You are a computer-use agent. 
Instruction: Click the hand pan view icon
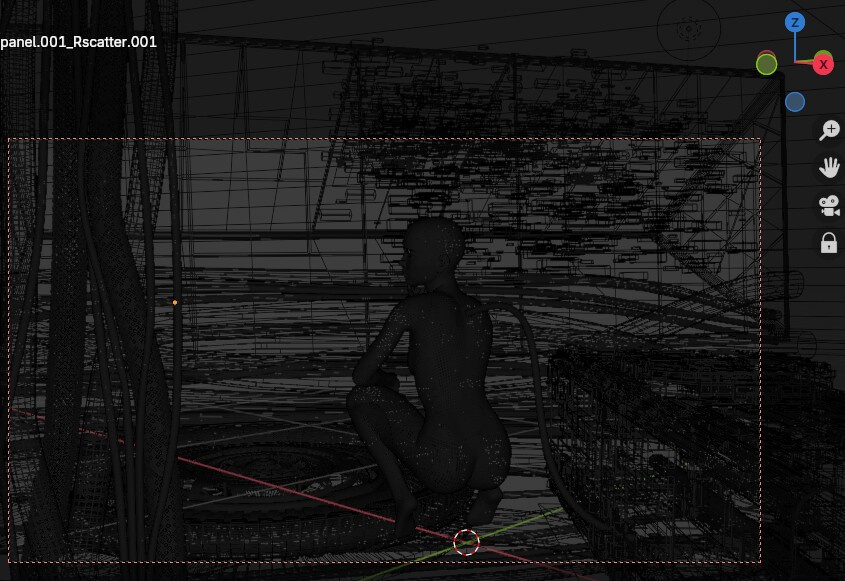829,168
